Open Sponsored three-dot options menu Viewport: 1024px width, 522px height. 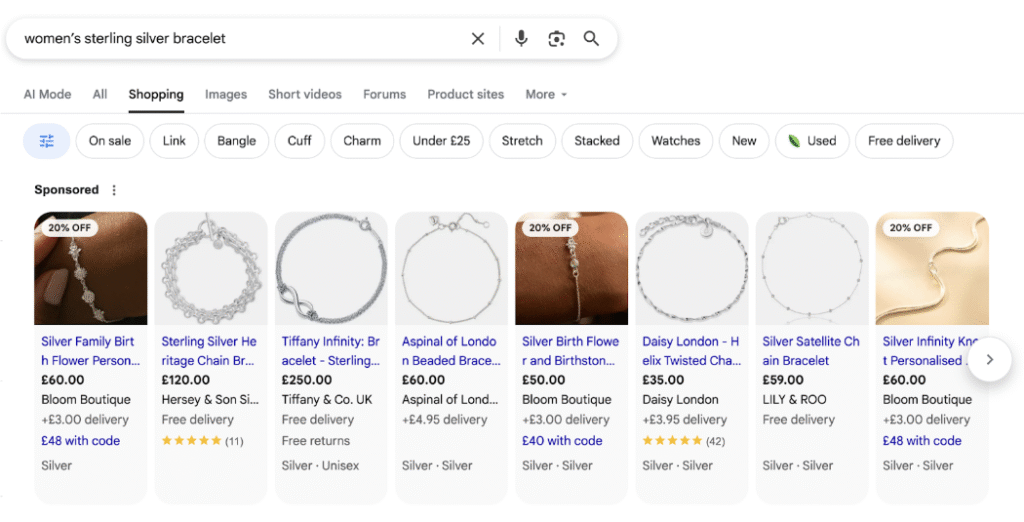click(x=114, y=190)
